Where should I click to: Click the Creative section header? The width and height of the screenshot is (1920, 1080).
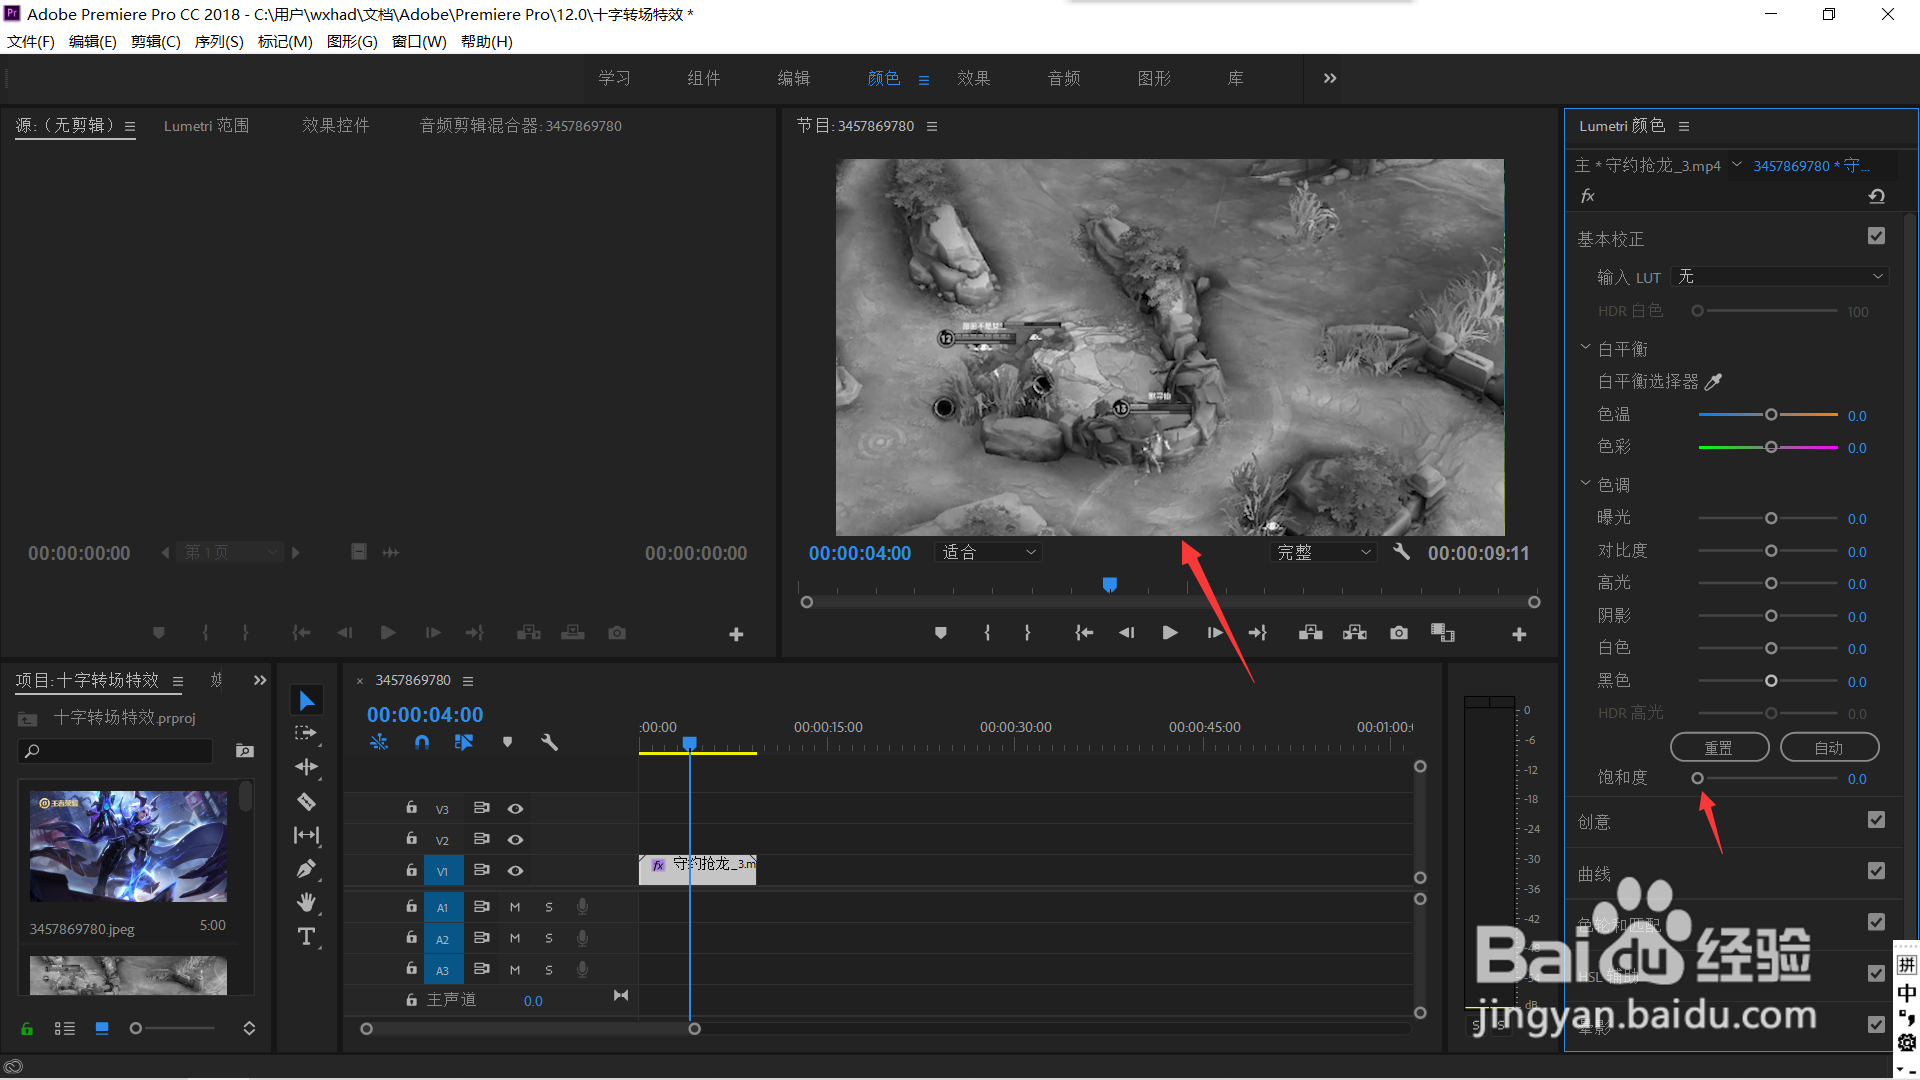pyautogui.click(x=1594, y=822)
